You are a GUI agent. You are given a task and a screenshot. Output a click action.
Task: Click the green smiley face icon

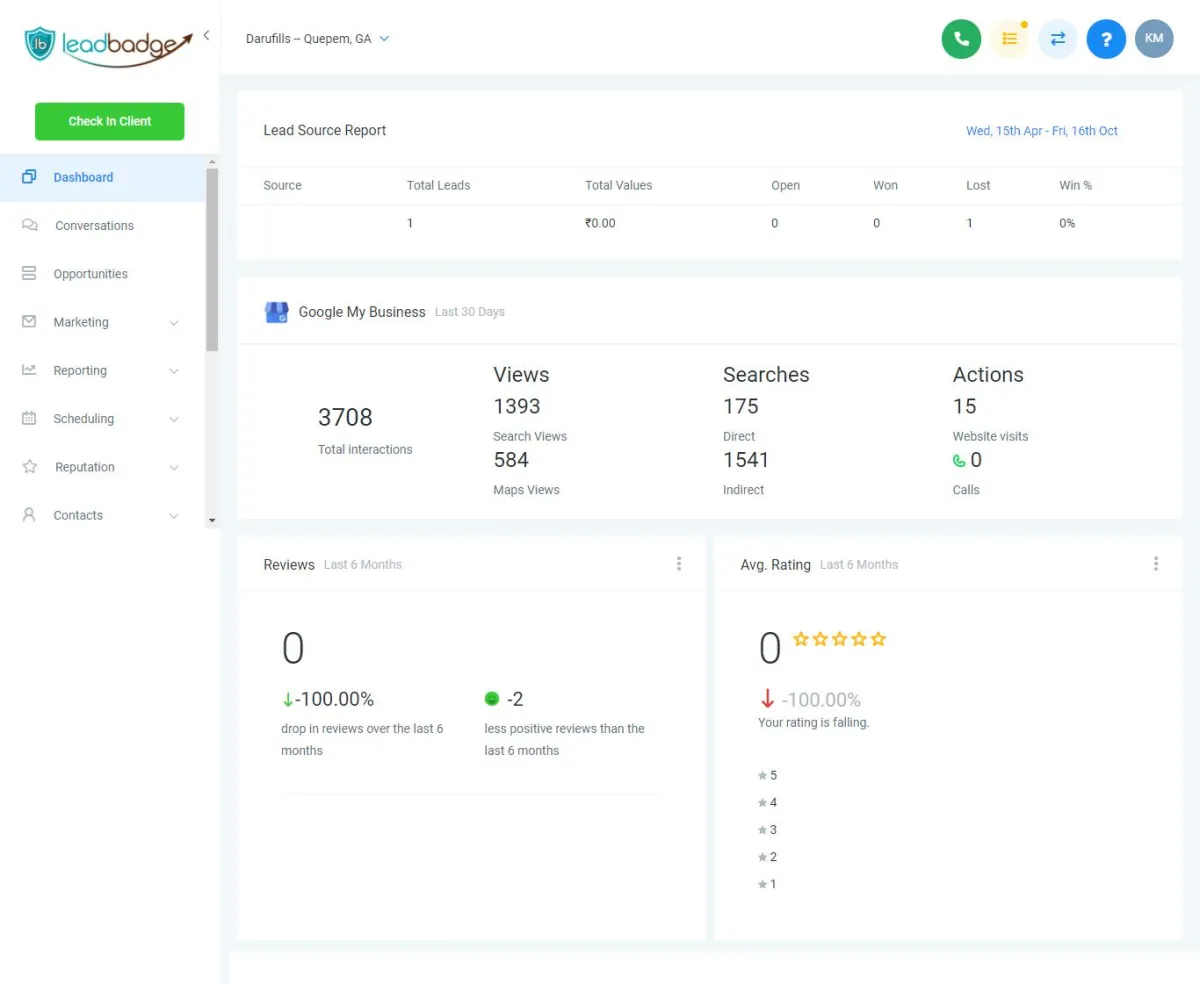click(492, 699)
